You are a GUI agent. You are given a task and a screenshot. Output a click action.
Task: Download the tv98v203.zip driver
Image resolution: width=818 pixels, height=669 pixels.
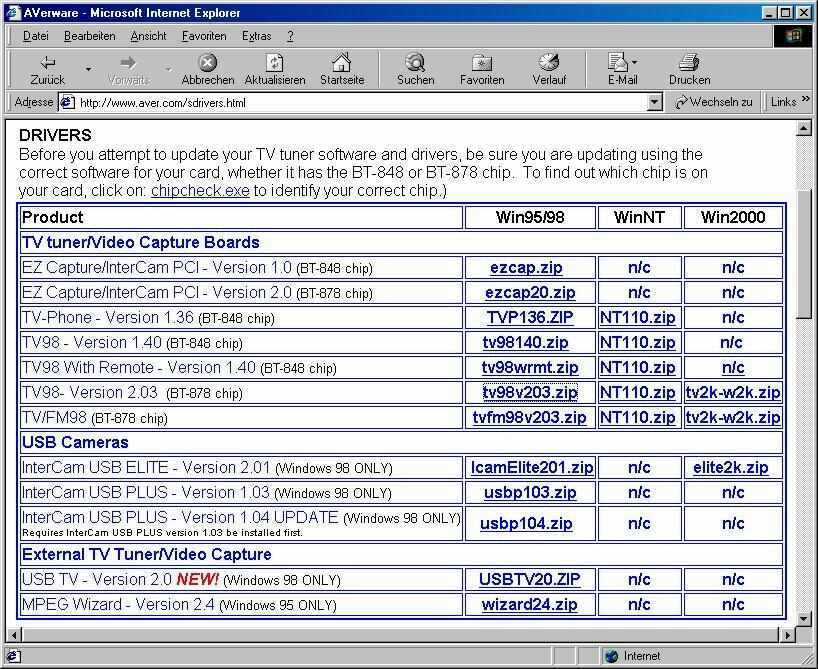[x=530, y=392]
